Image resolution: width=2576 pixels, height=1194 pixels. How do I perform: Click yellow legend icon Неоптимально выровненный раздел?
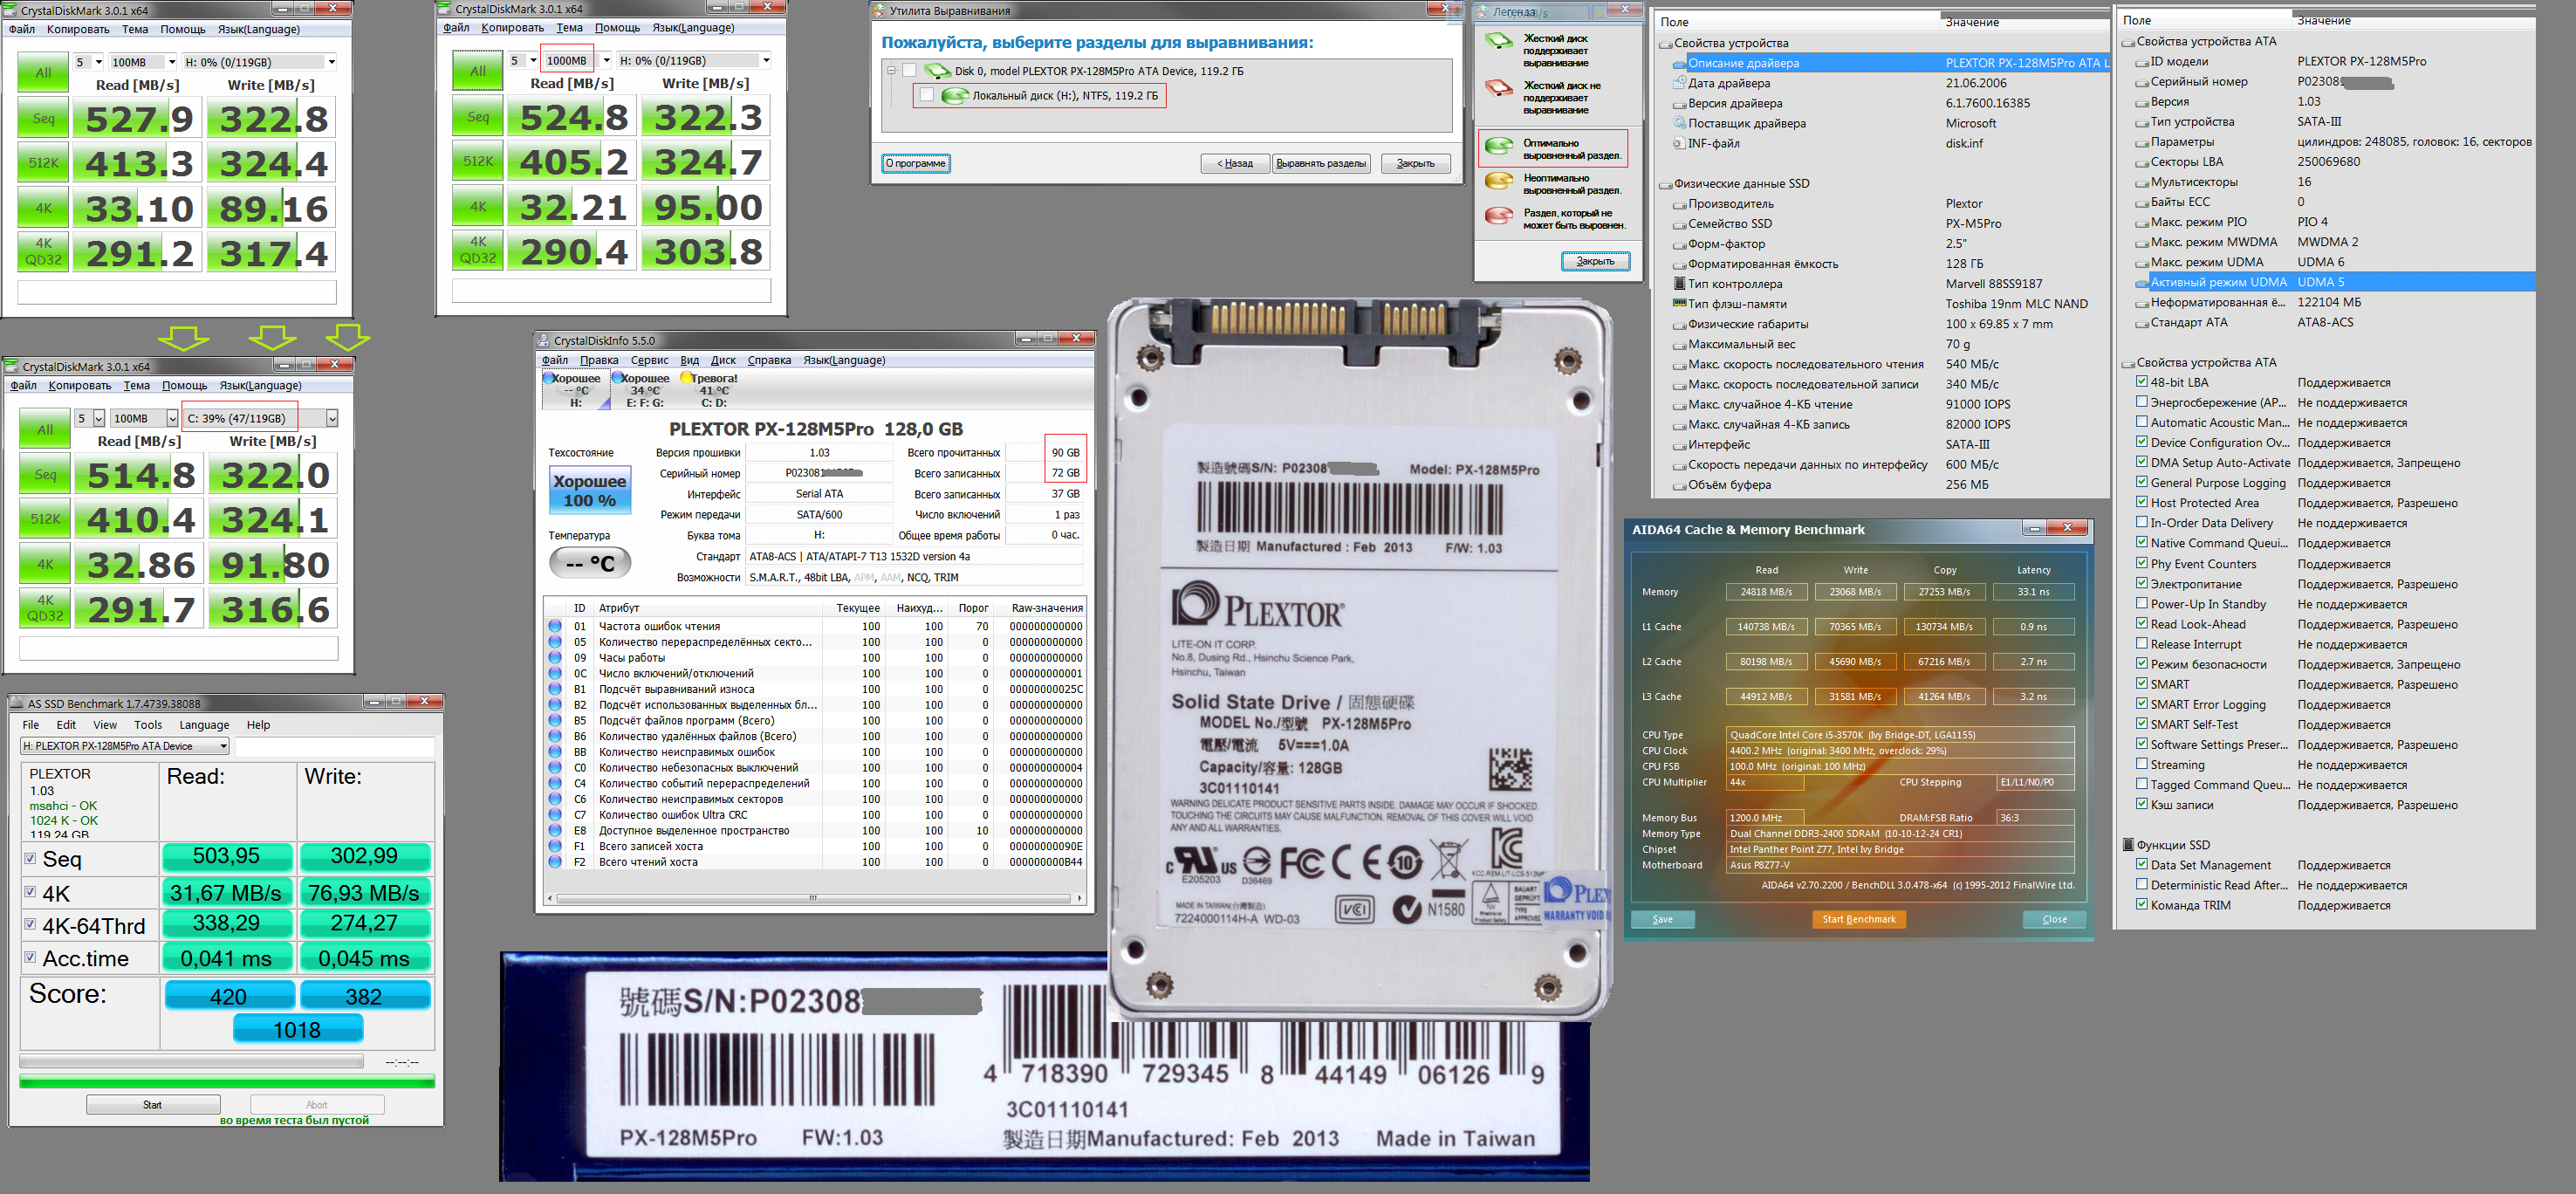tap(1499, 182)
